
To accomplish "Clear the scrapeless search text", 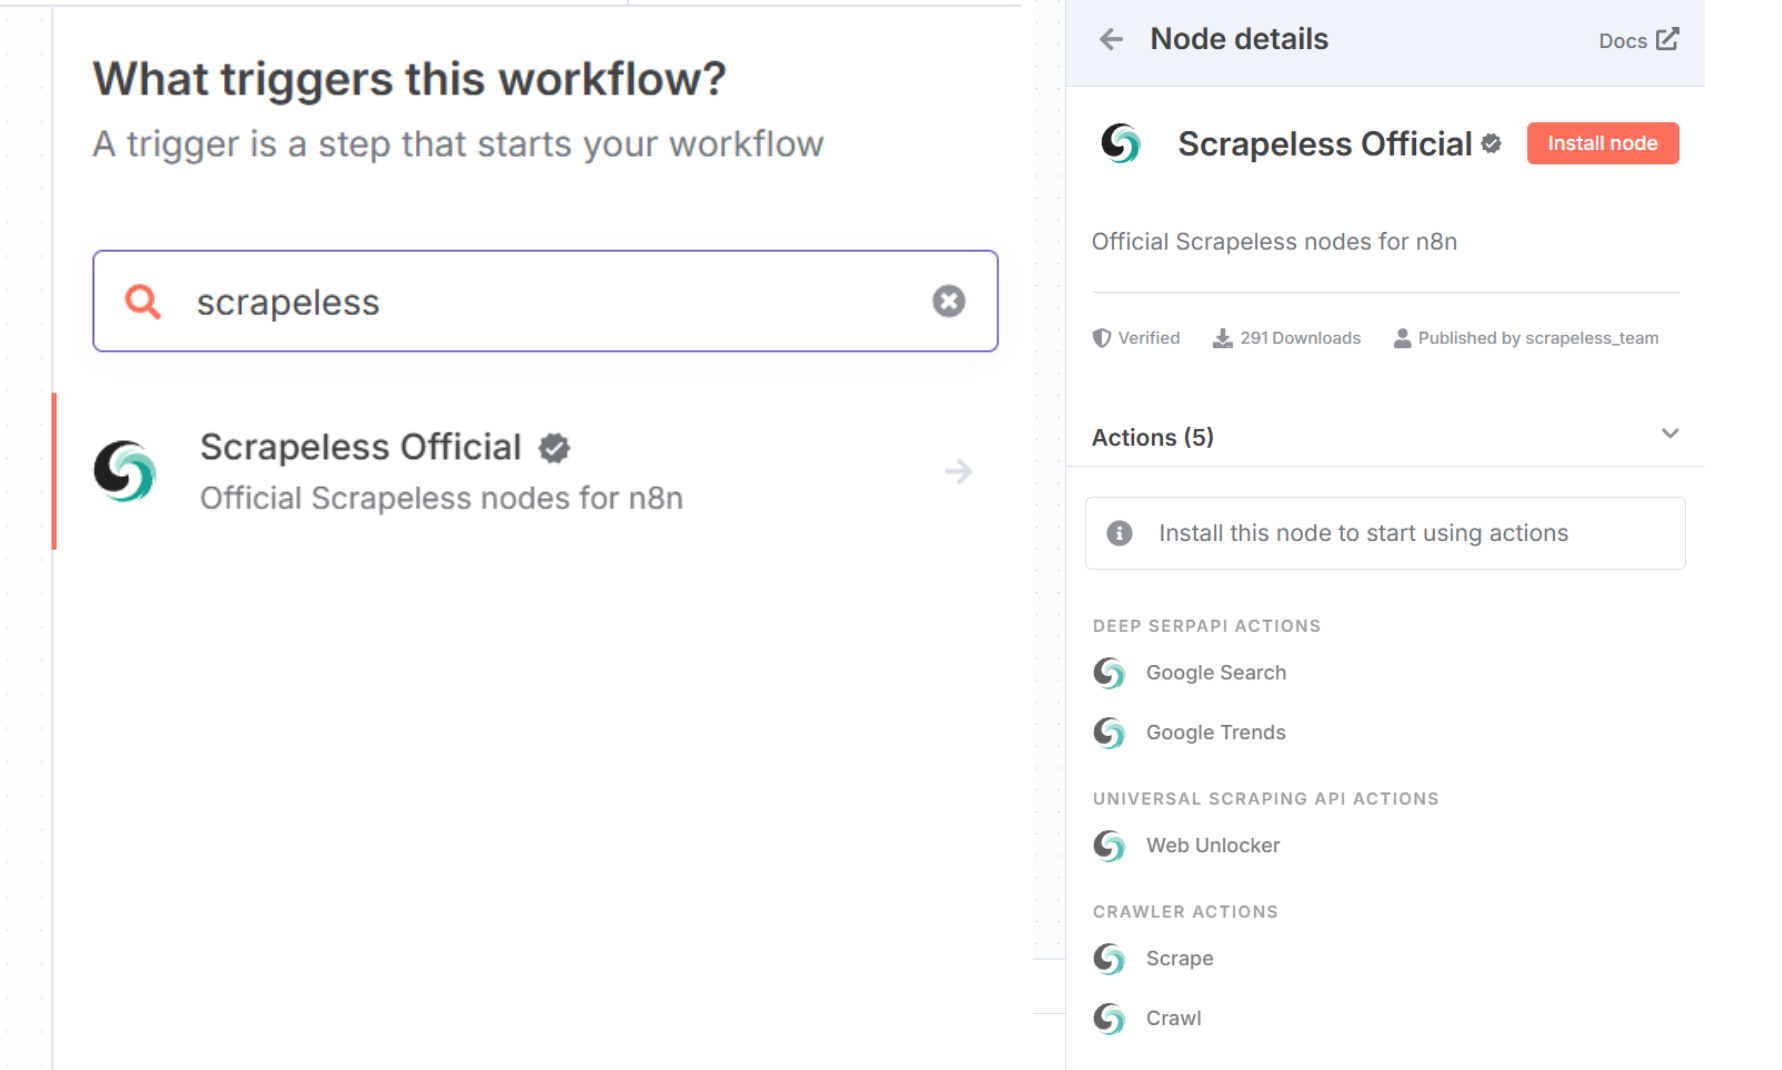I will (x=948, y=301).
